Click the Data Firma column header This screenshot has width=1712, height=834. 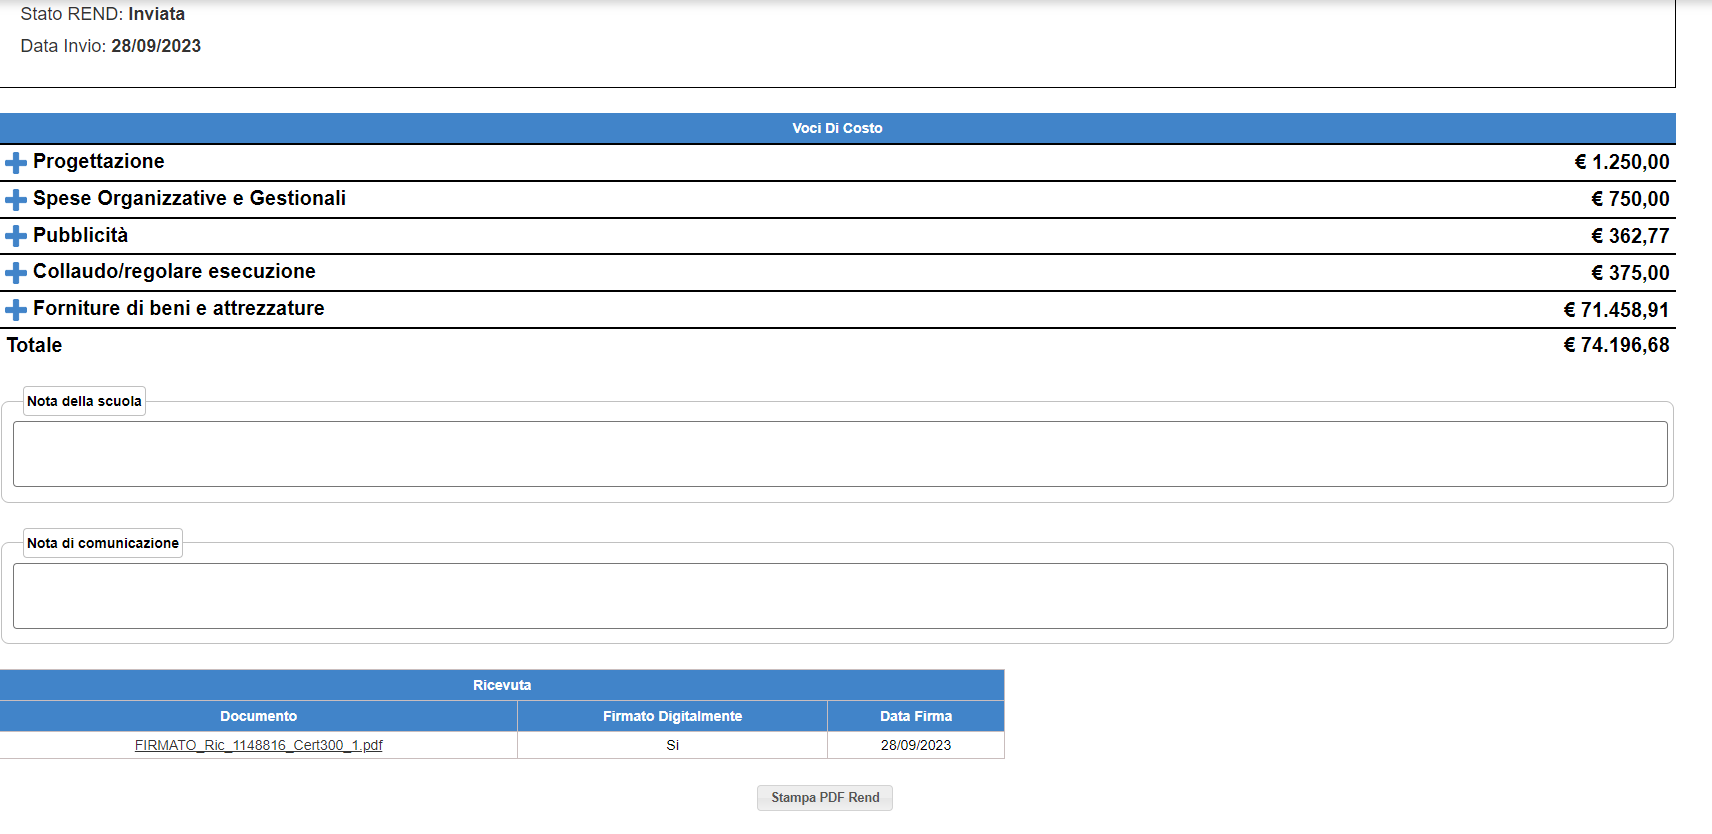(915, 716)
